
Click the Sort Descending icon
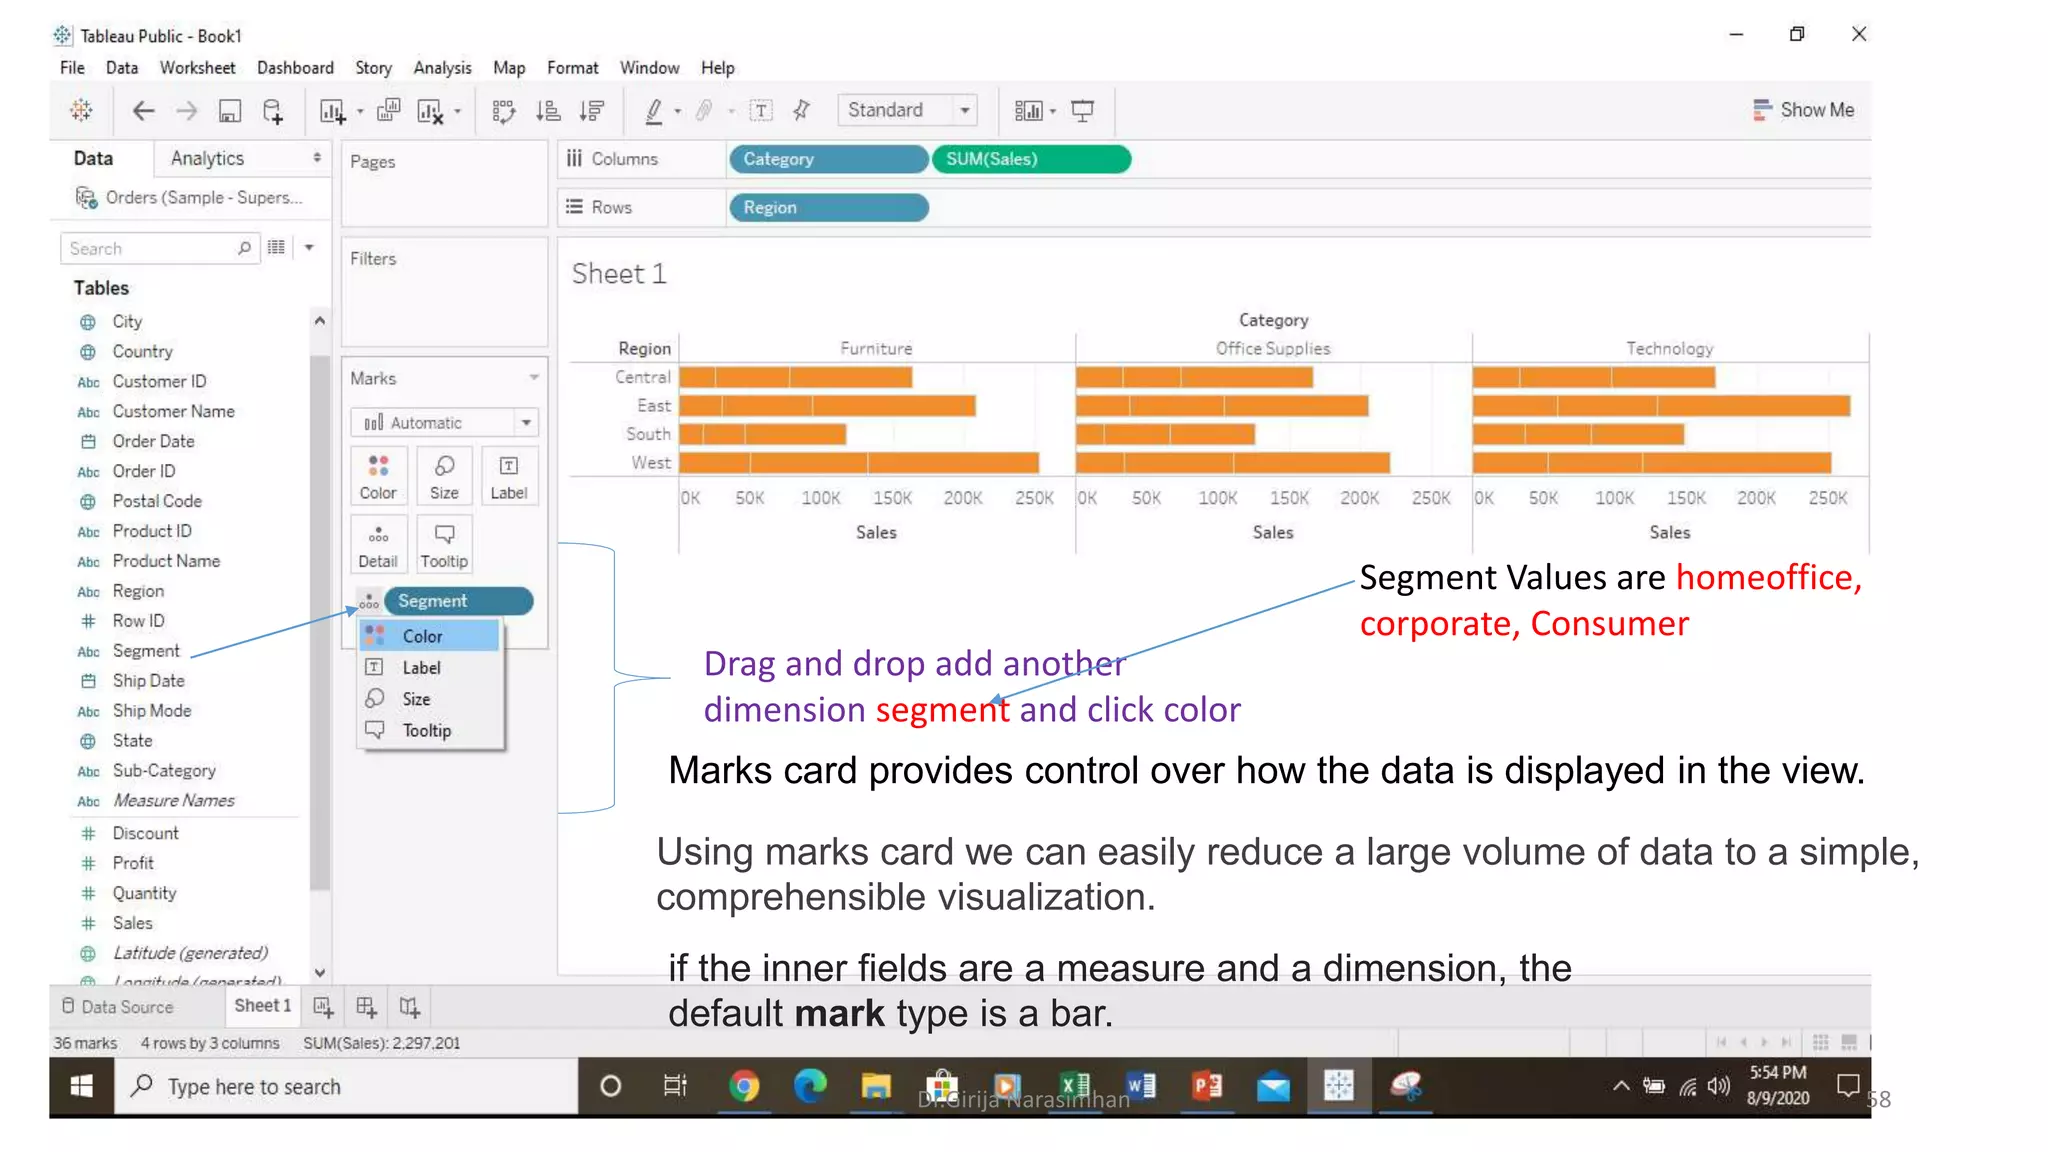point(592,111)
